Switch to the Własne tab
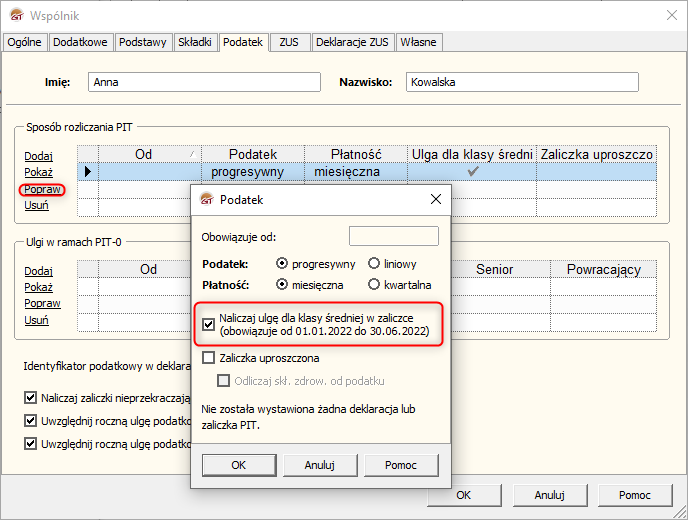Screen dimensions: 688x520 [419, 42]
